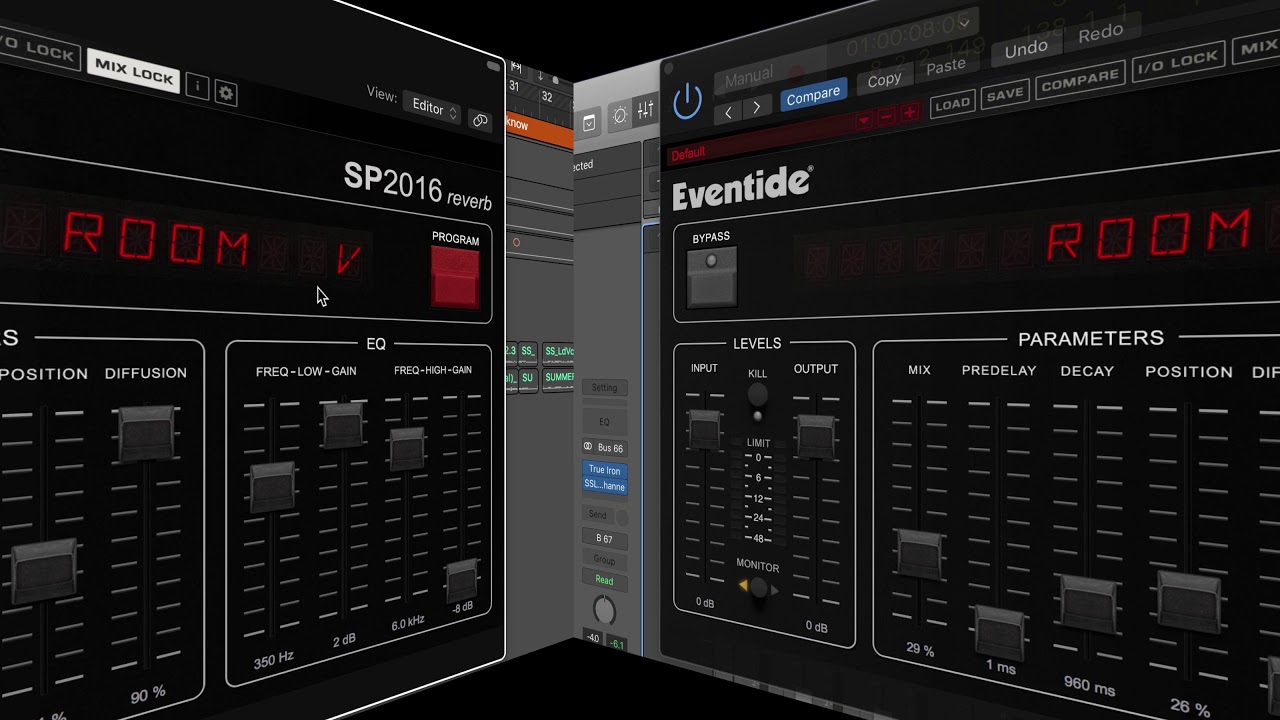Open the True Iron plugin slot
This screenshot has height=720, width=1280.
coord(605,470)
